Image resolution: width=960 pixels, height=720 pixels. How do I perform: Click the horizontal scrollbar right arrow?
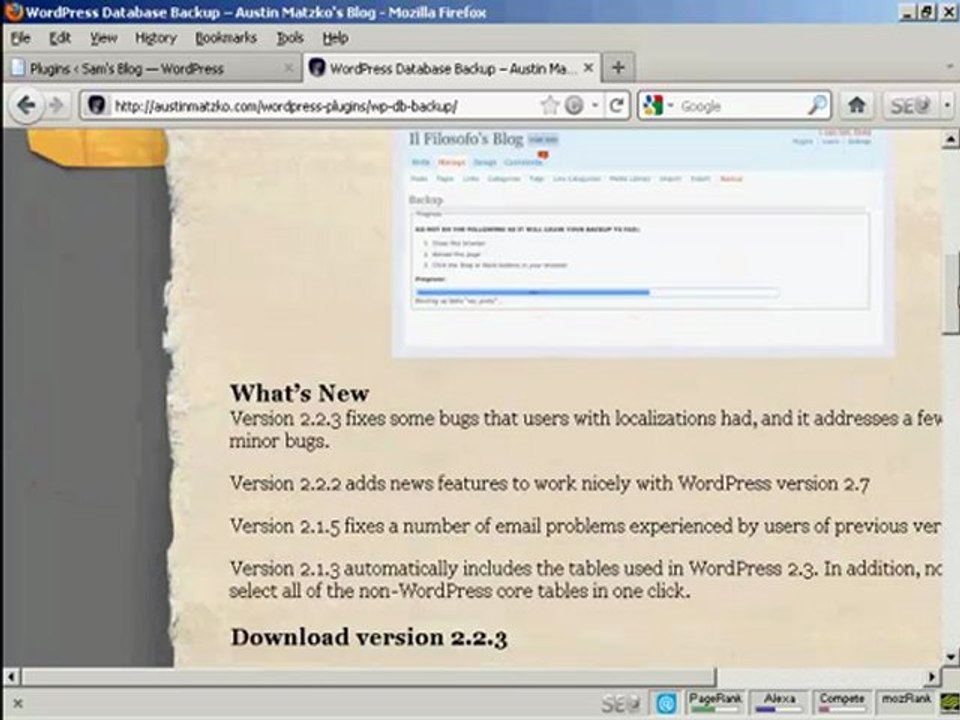(932, 677)
